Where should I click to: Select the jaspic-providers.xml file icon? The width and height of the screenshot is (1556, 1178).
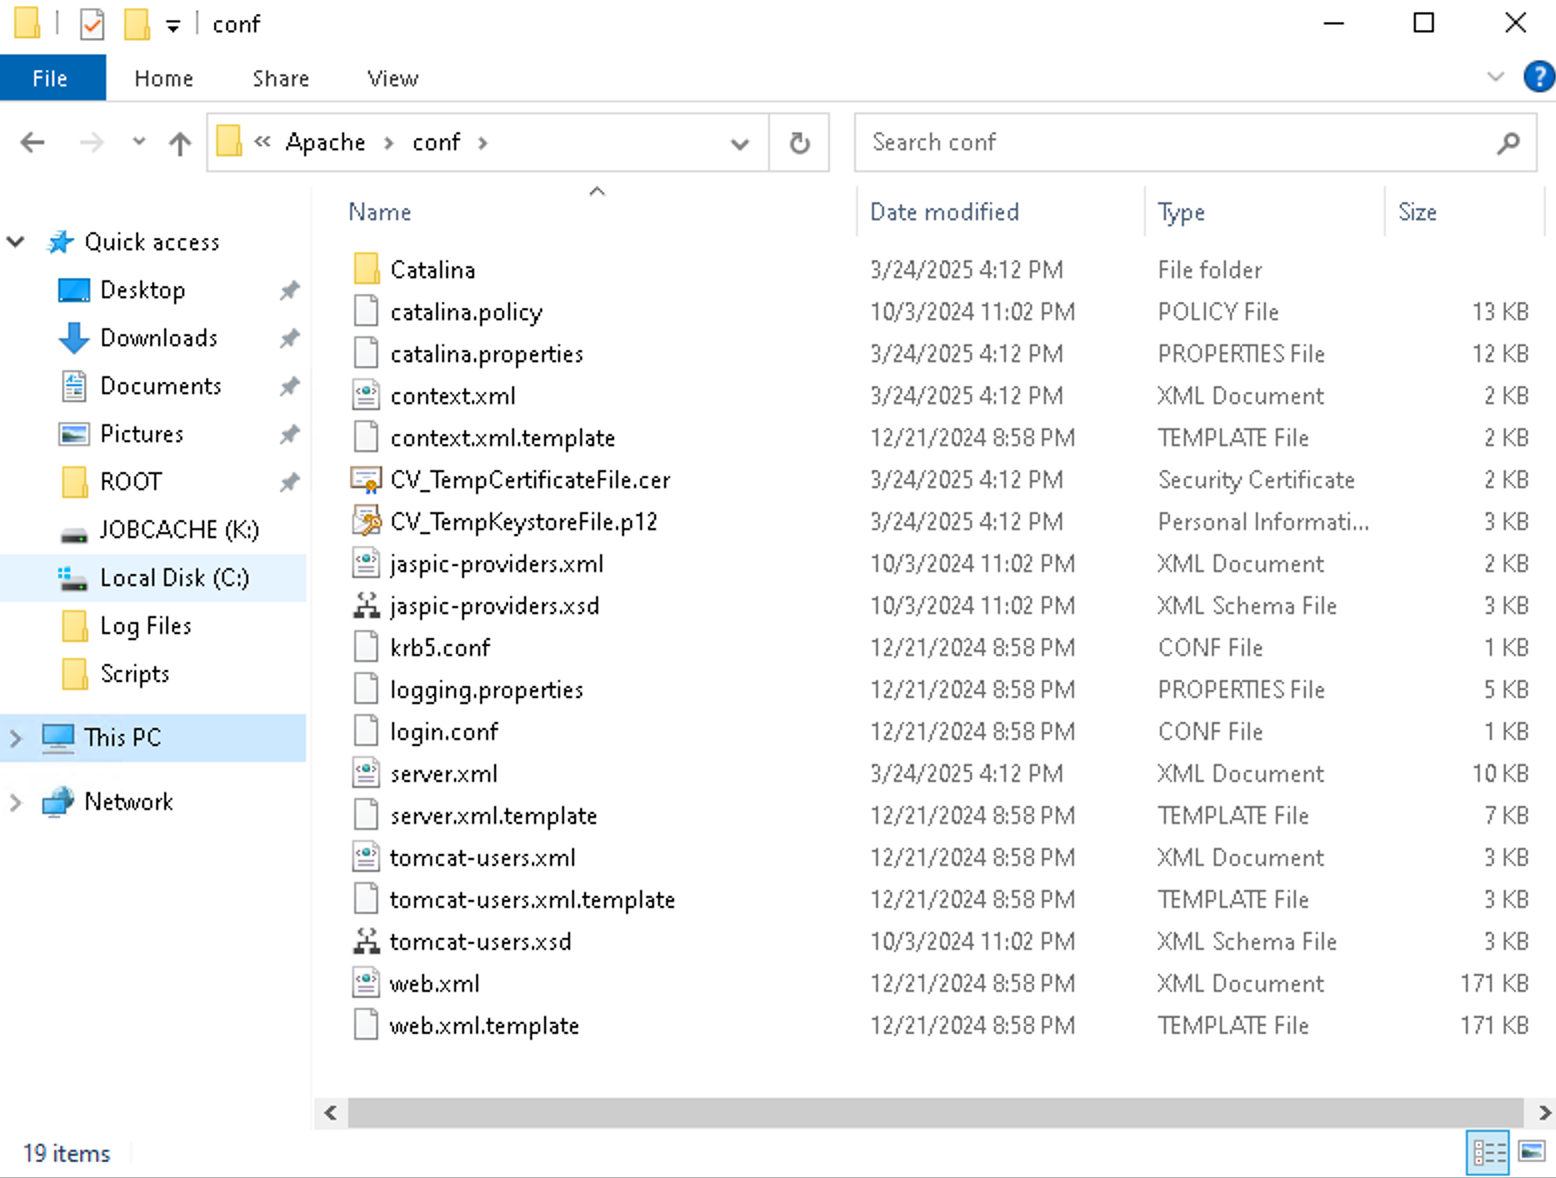[366, 563]
